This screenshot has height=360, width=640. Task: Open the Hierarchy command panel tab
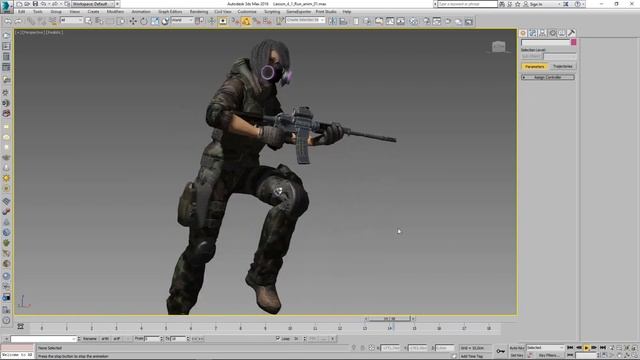(x=543, y=33)
